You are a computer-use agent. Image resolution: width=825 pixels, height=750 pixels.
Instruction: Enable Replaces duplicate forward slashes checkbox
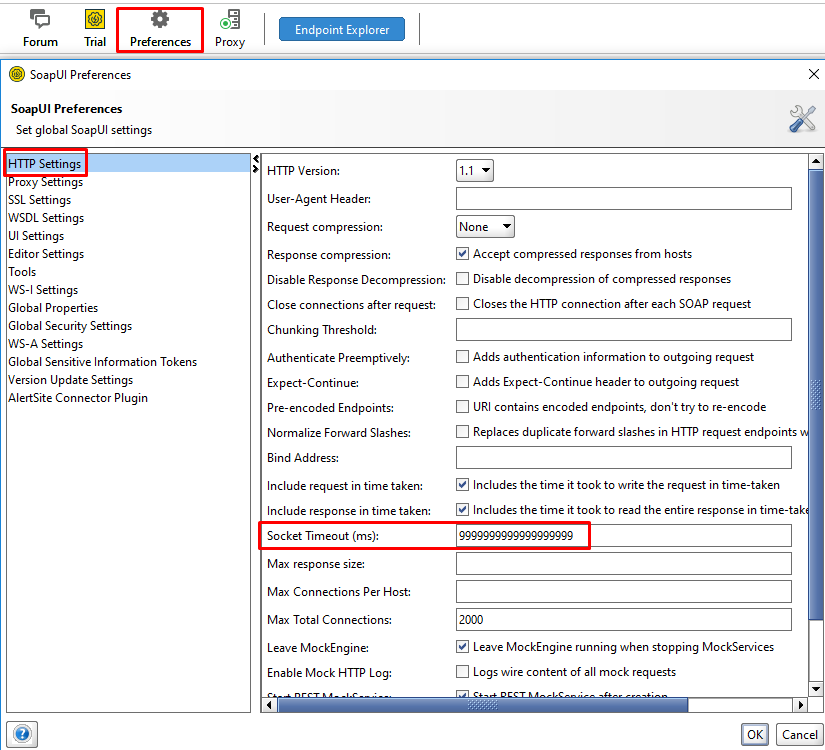coord(462,432)
